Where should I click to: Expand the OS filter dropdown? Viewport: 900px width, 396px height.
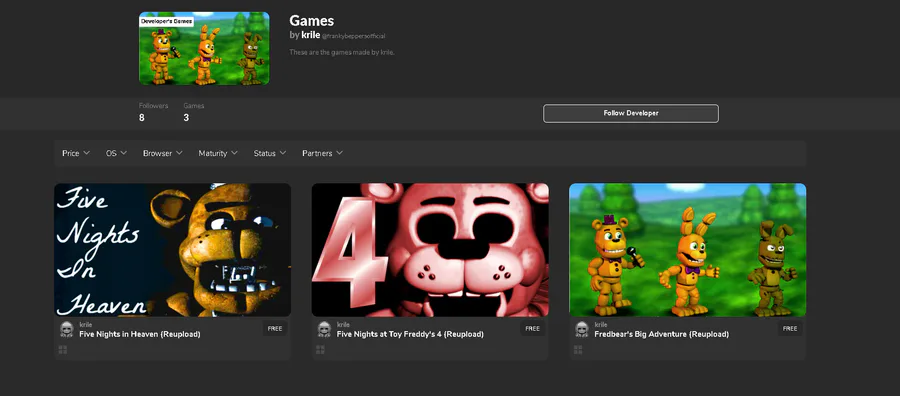[117, 153]
